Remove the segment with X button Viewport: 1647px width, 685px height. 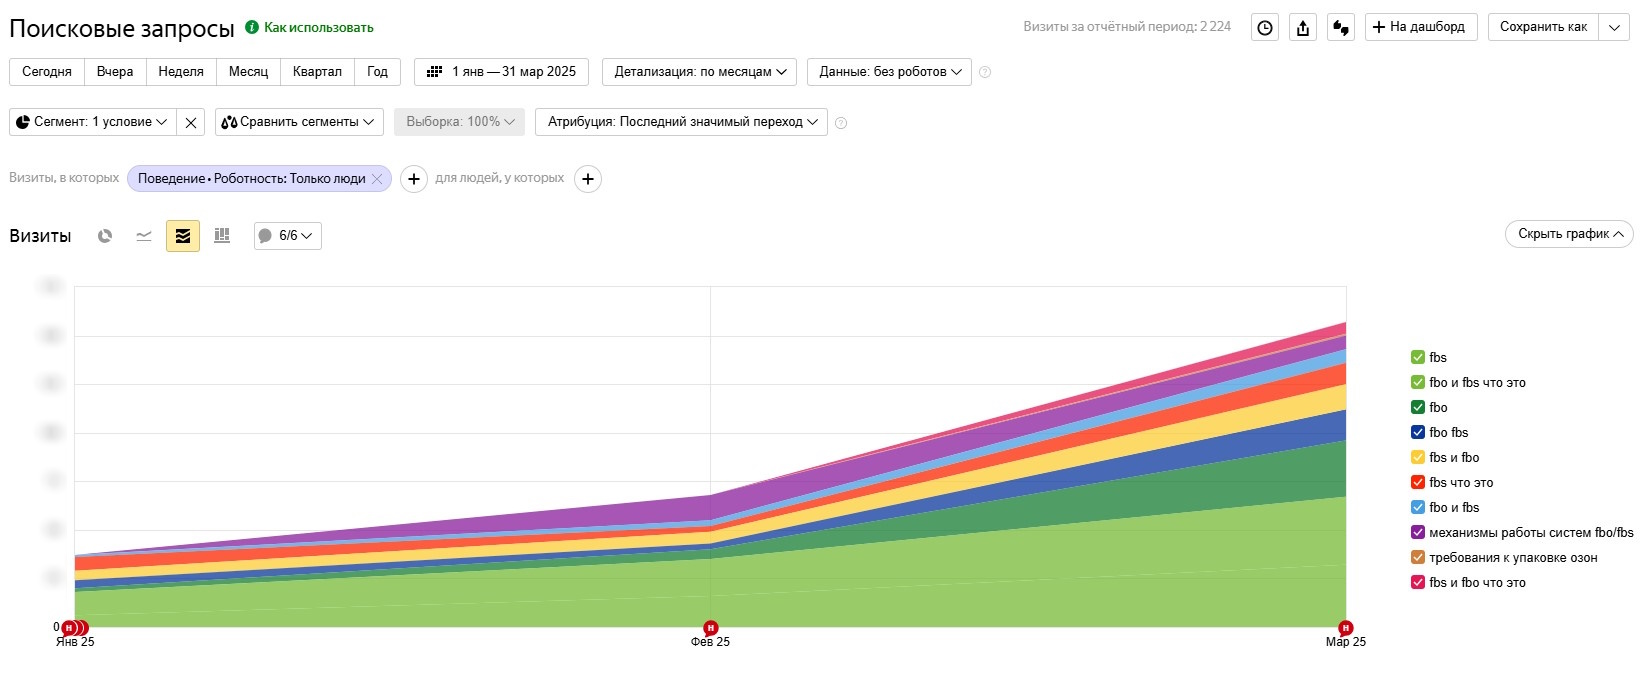[x=191, y=123]
